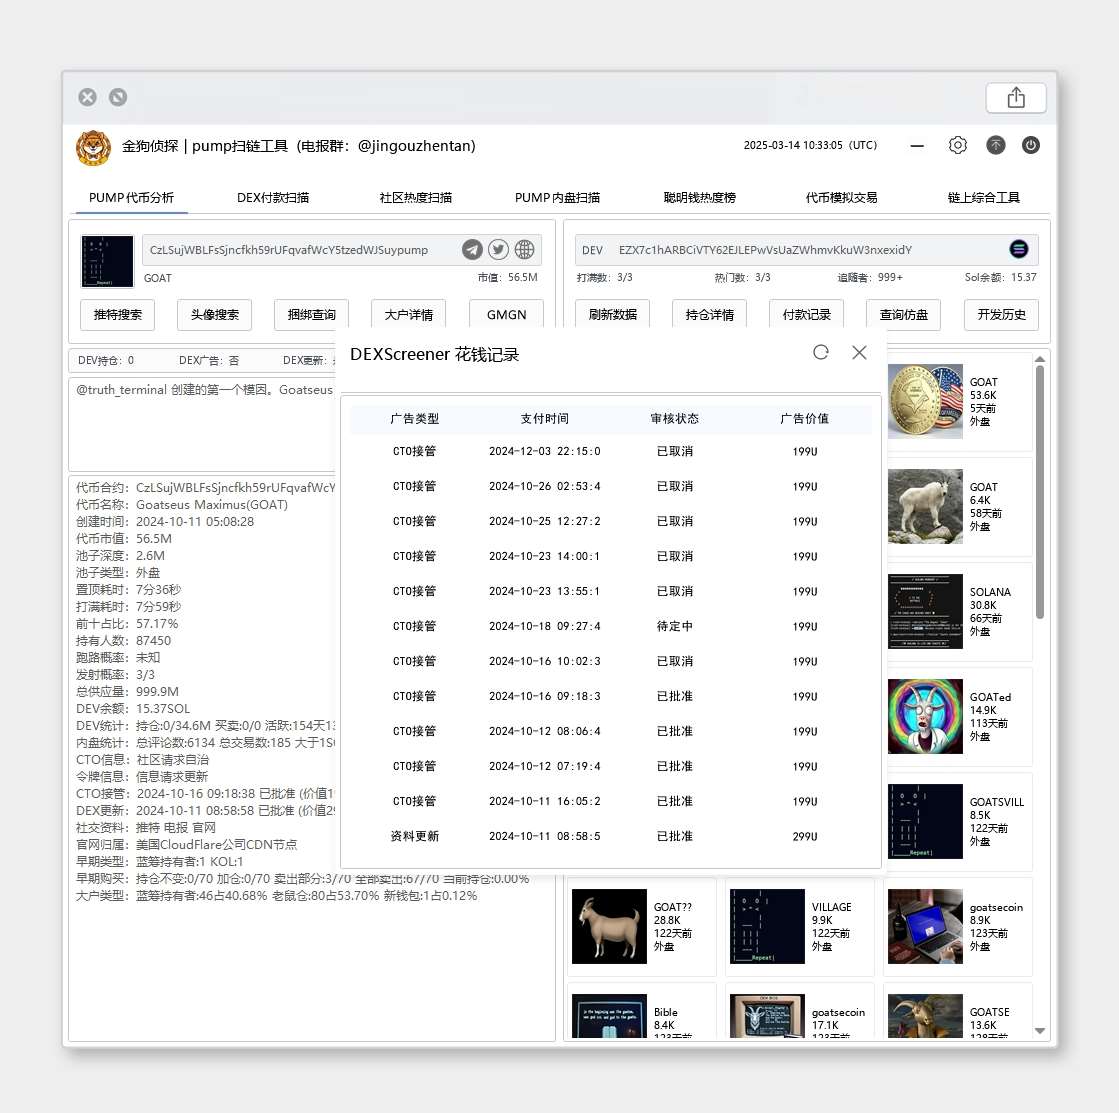Click the token list vertical scrollbar
1119x1113 pixels.
(1040, 492)
